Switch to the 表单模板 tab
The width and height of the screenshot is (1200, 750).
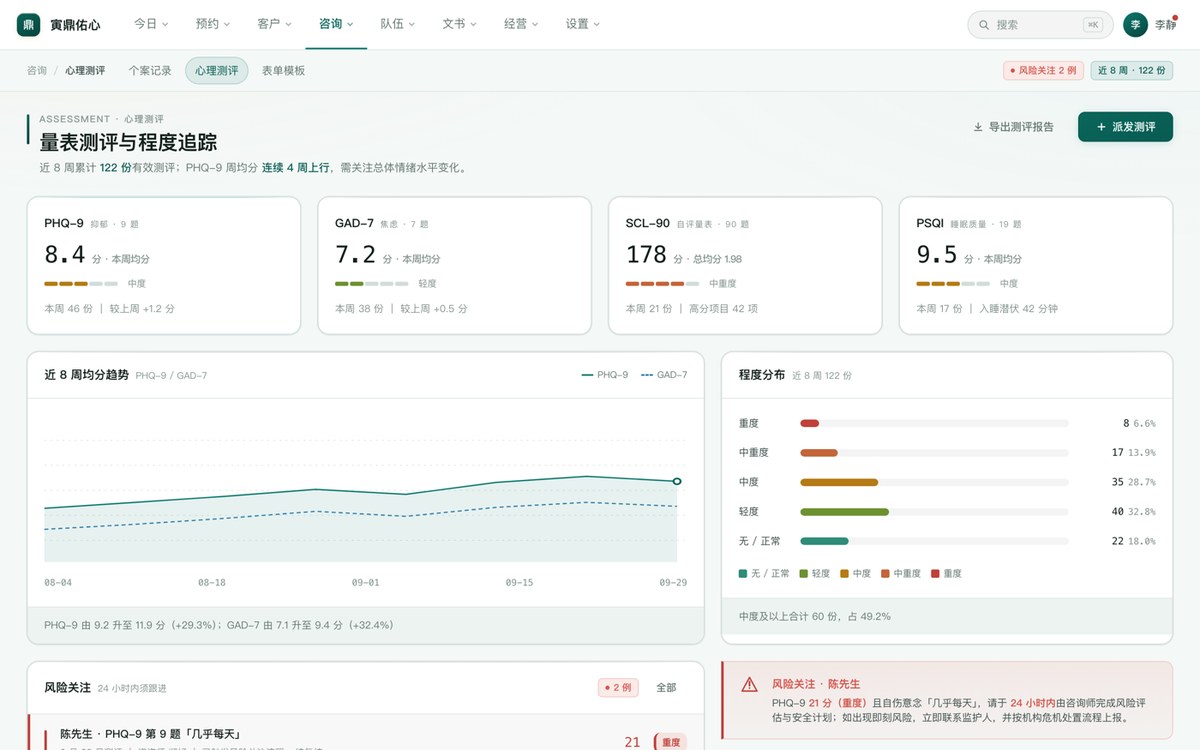tap(283, 71)
